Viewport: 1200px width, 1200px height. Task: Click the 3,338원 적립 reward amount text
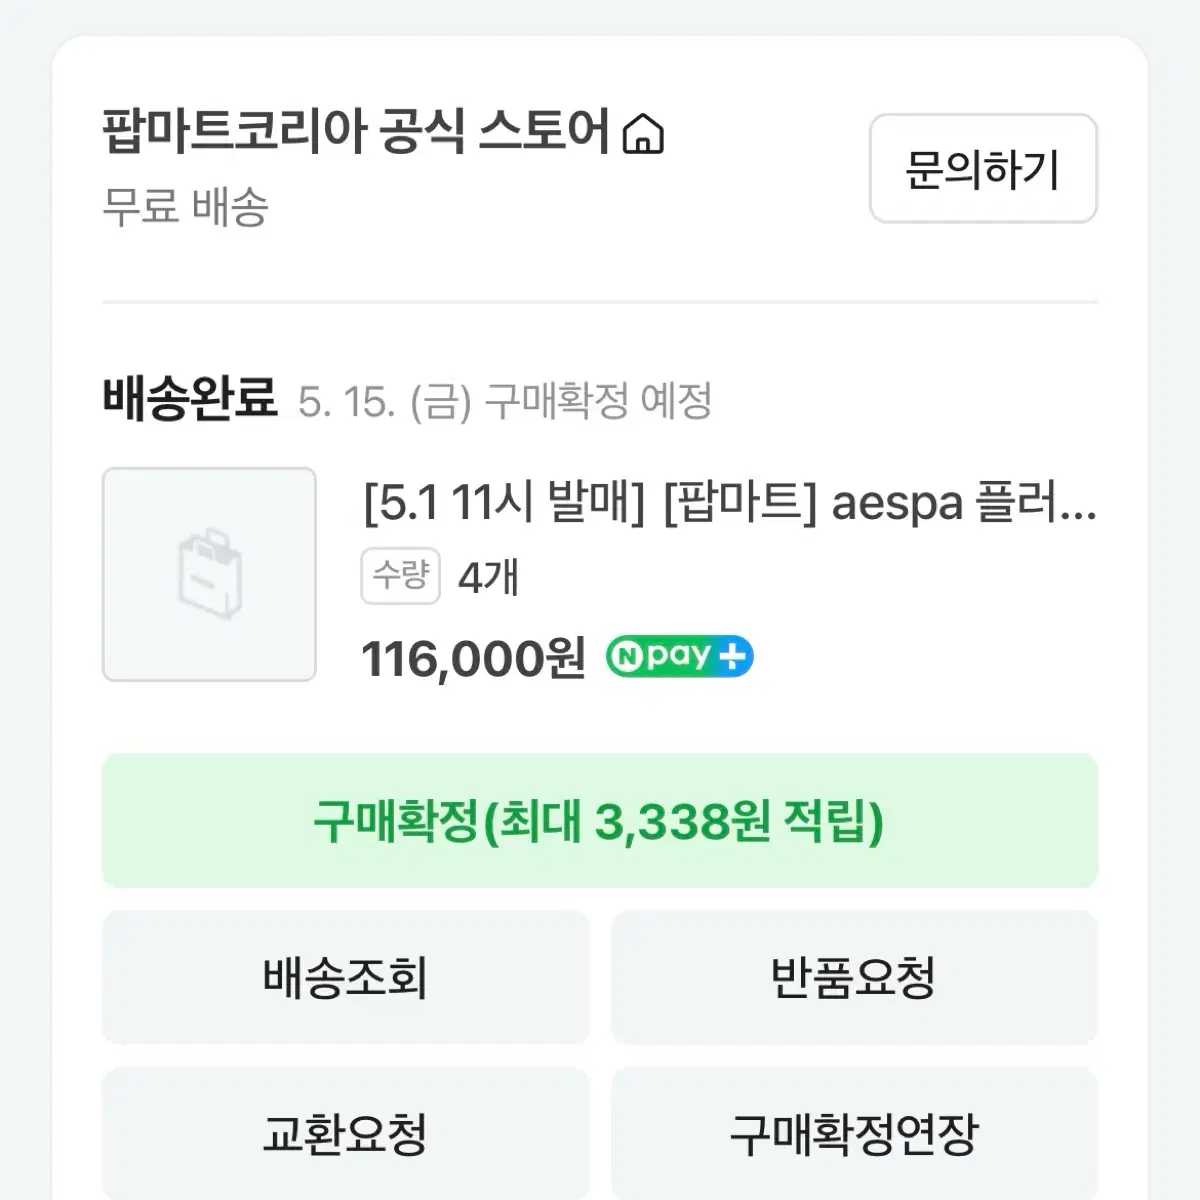(x=735, y=822)
